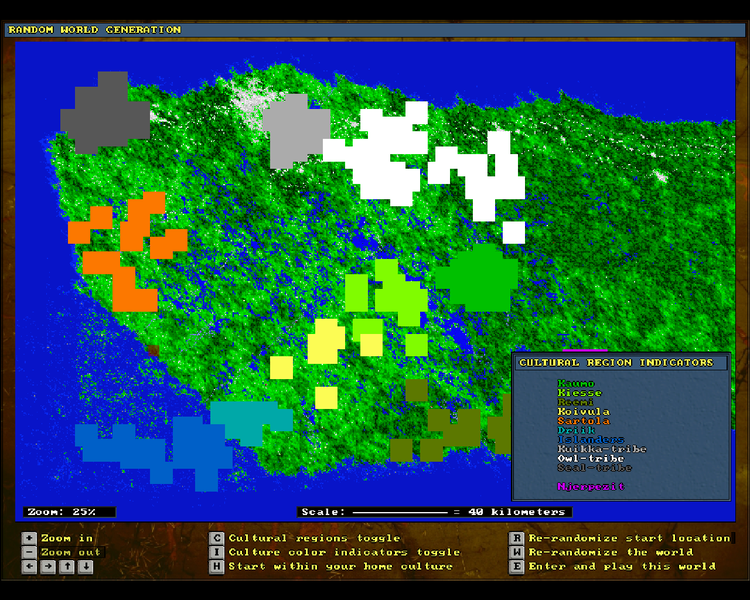Screen dimensions: 750x600
Task: Click the R key icon to re-randomize start
Action: coord(516,538)
